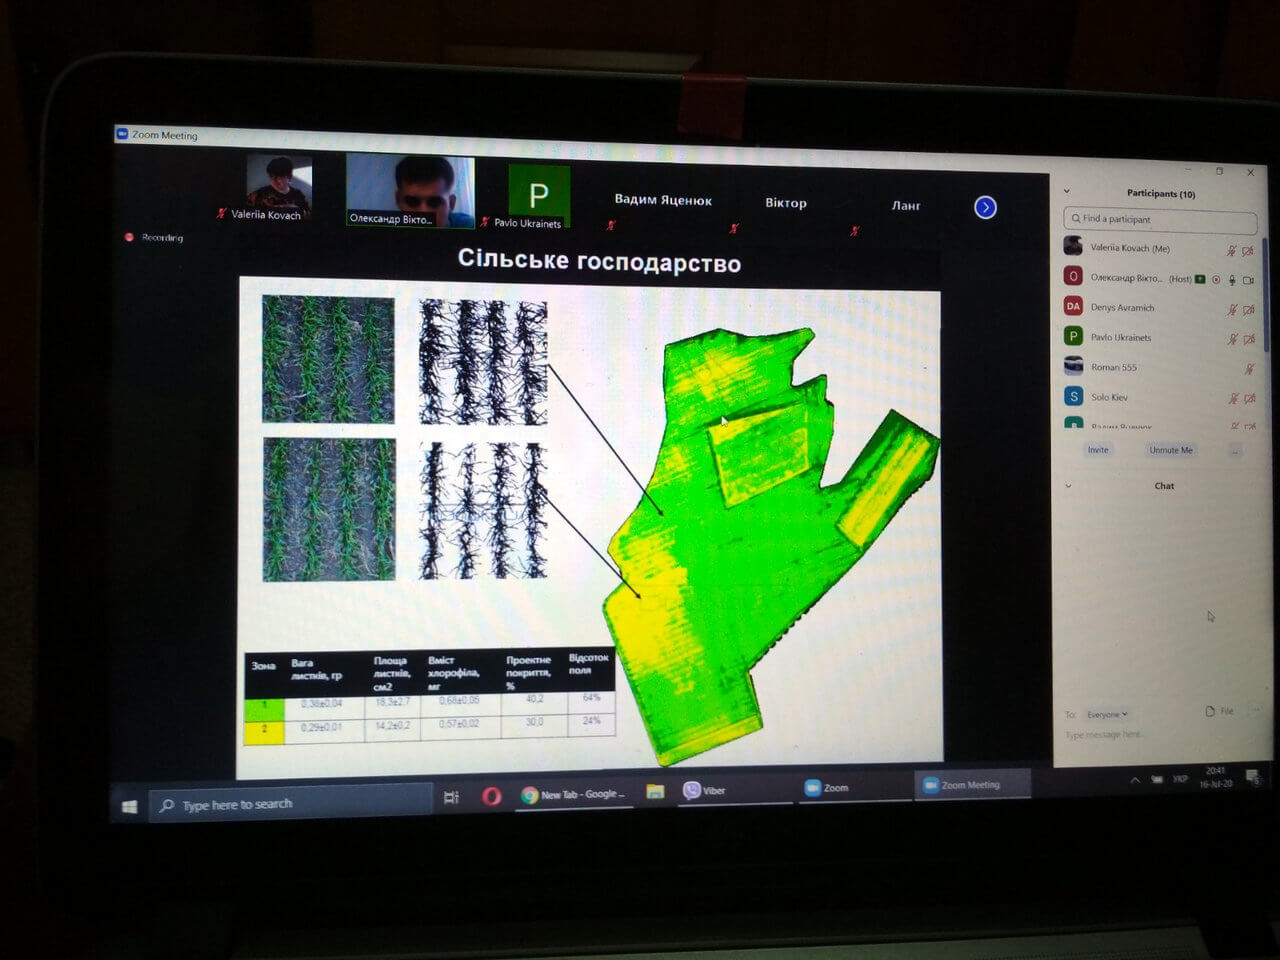Collapse the Participants panel chevron
The image size is (1280, 960).
1066,191
